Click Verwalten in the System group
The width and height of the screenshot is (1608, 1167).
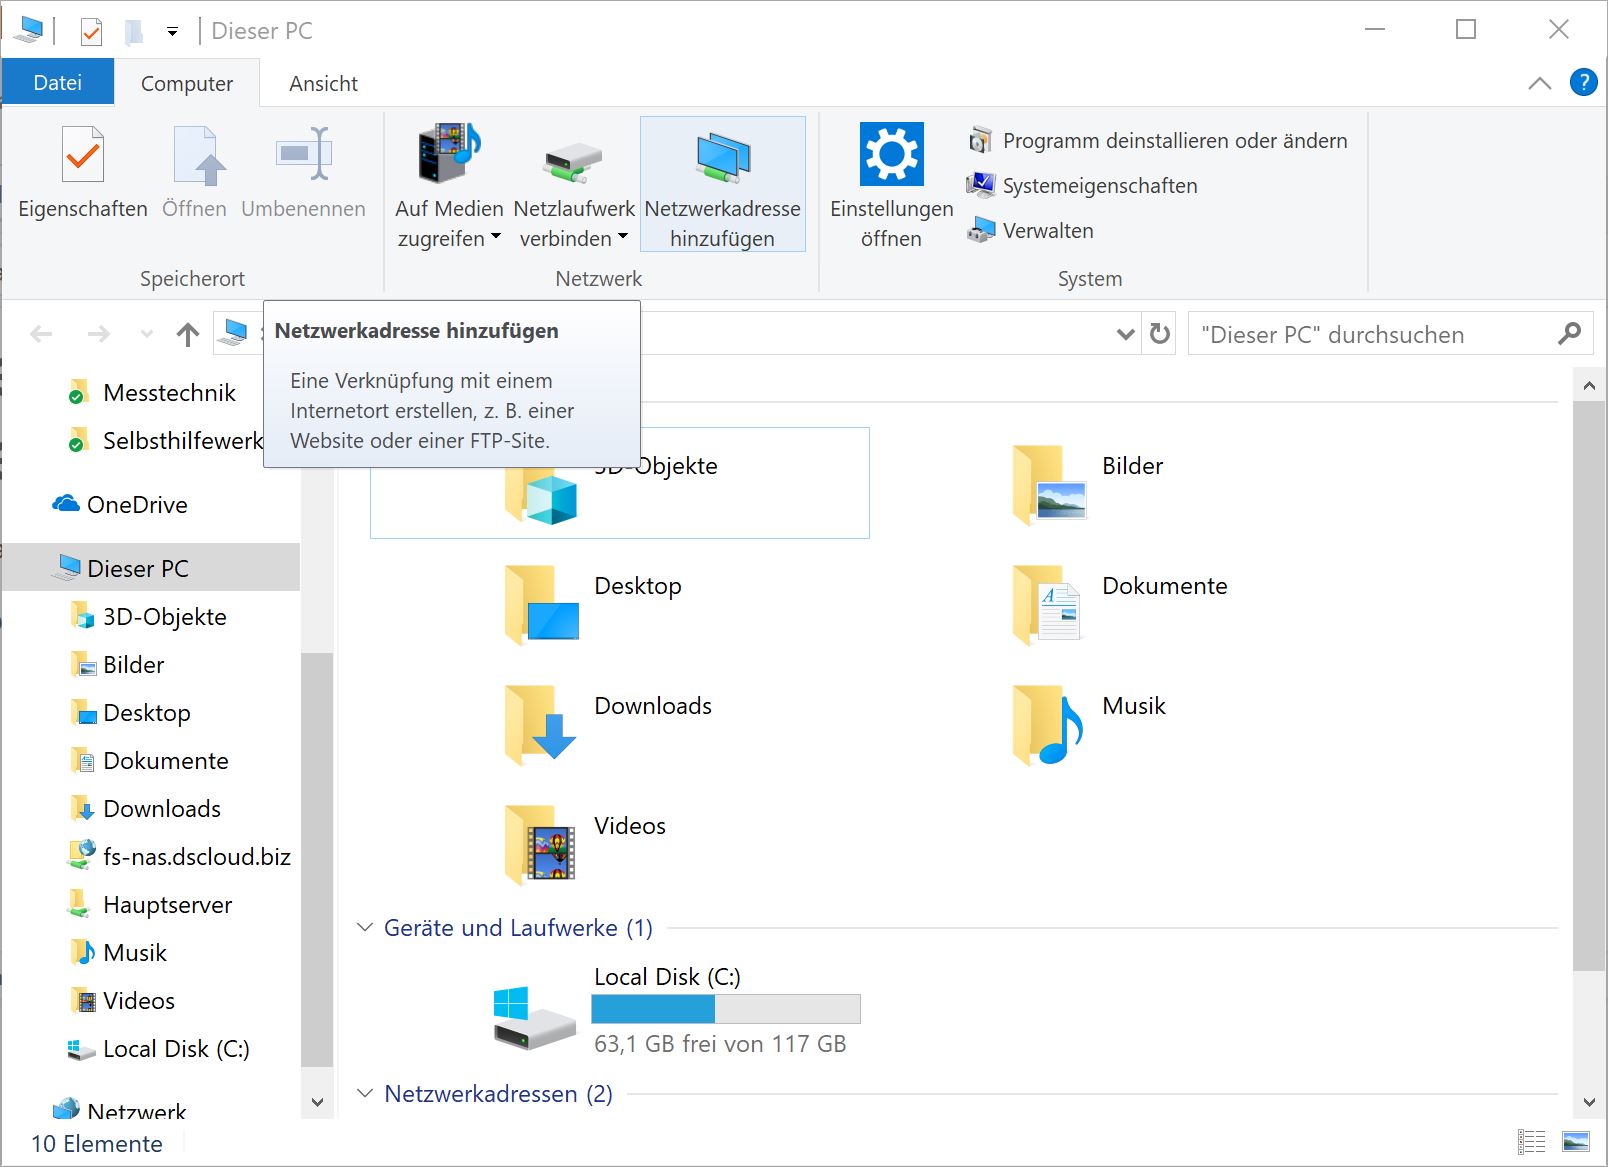tap(1031, 231)
